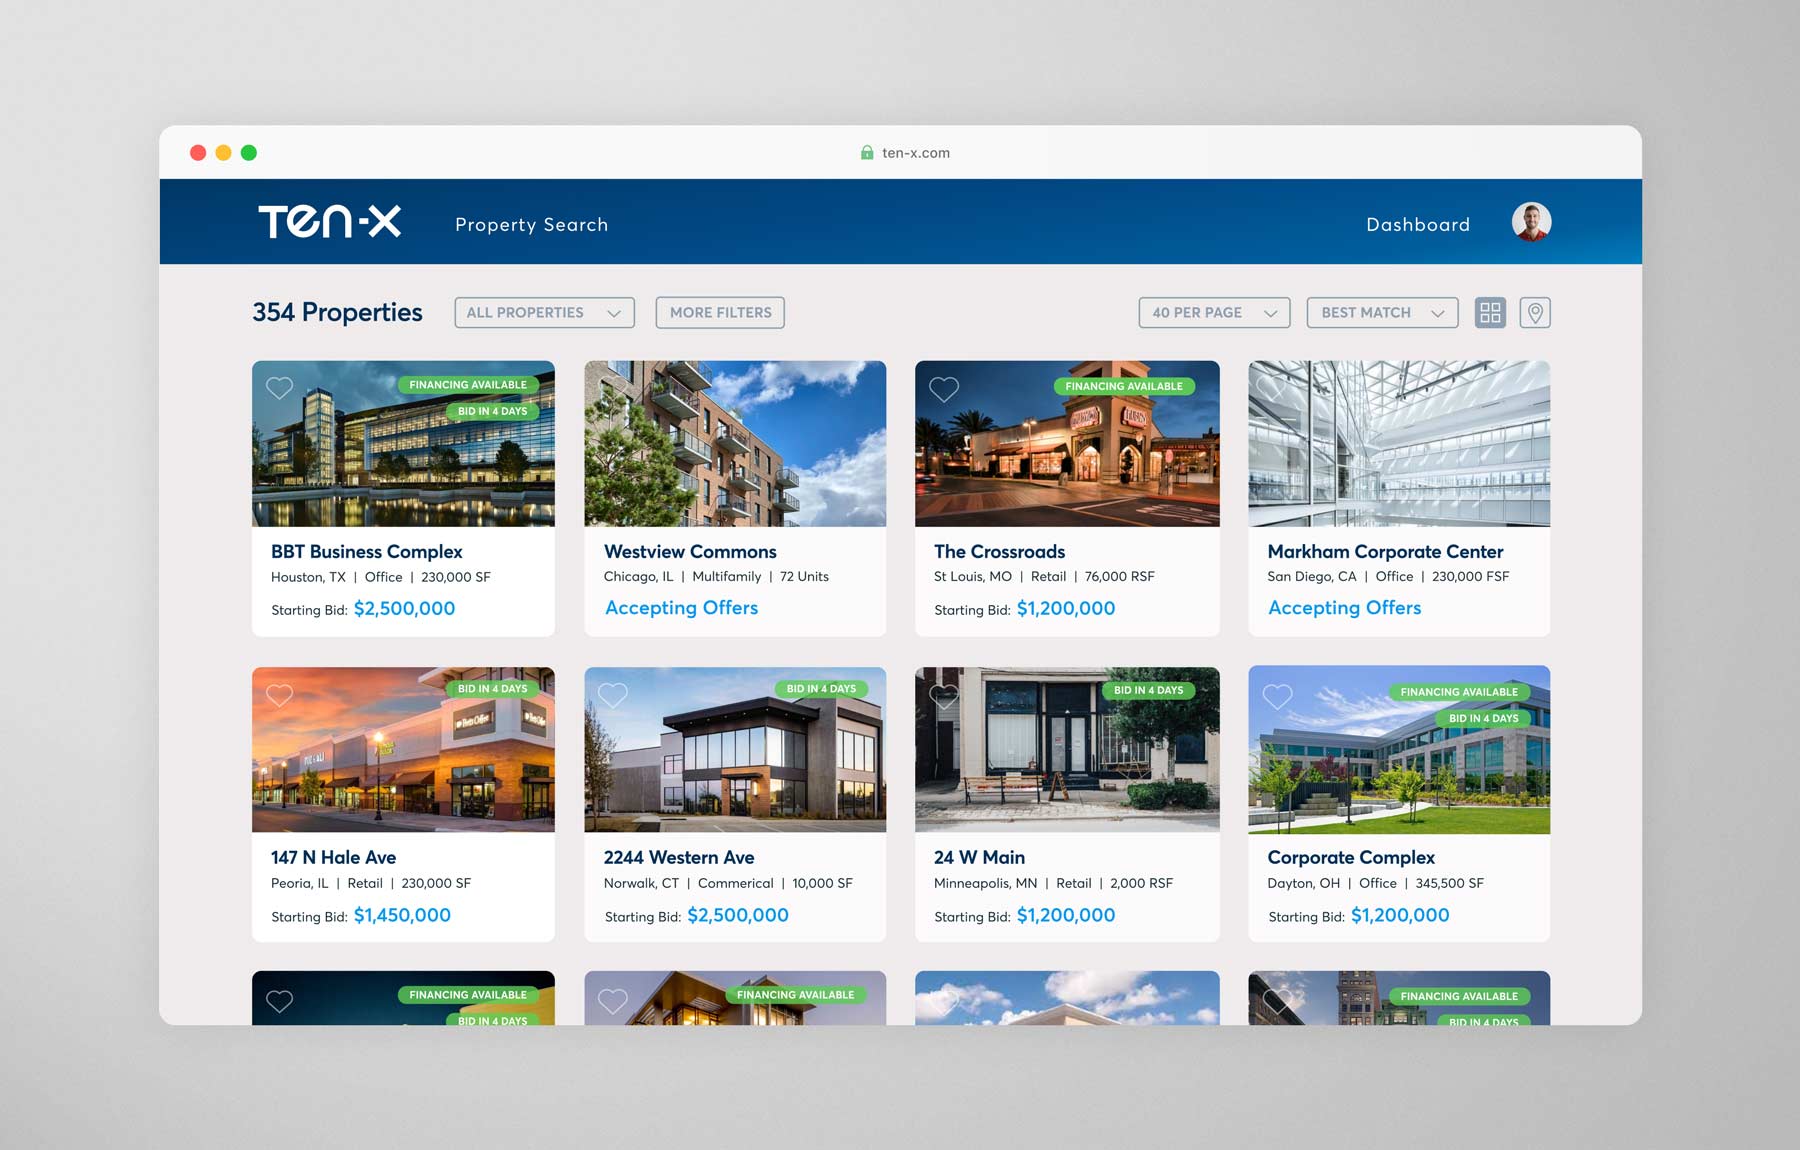Click Bid in 4 Days badge on 2244 Western Ave
Image resolution: width=1800 pixels, height=1150 pixels.
coord(821,689)
